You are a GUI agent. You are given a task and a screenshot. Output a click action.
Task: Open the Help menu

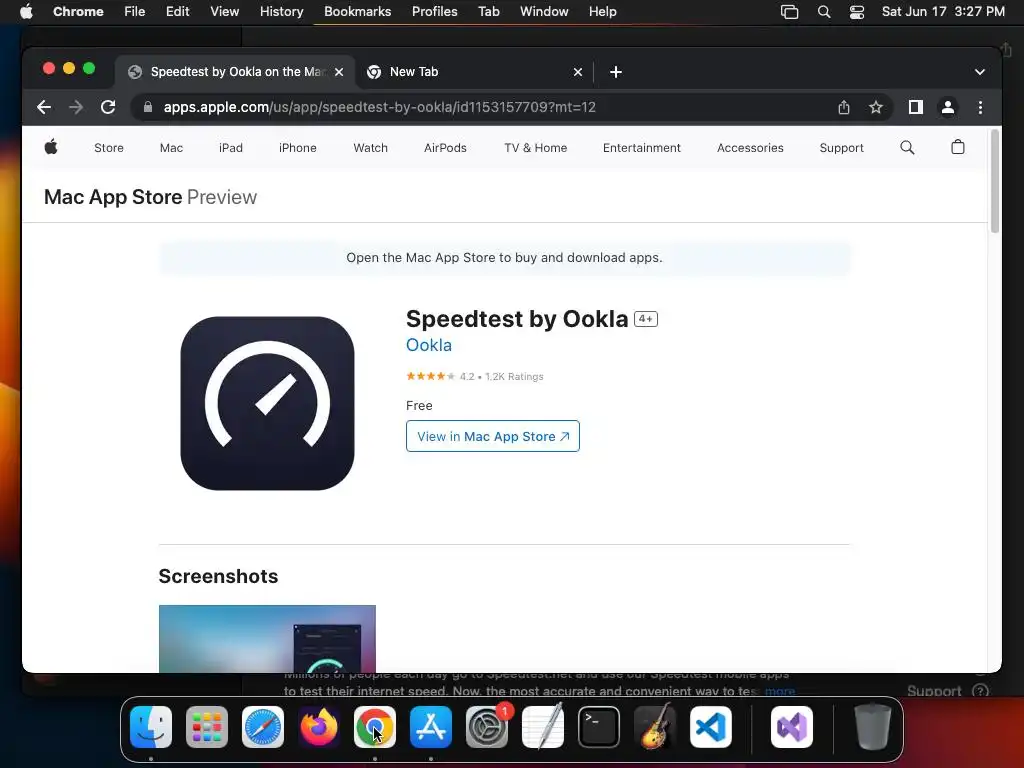(602, 11)
